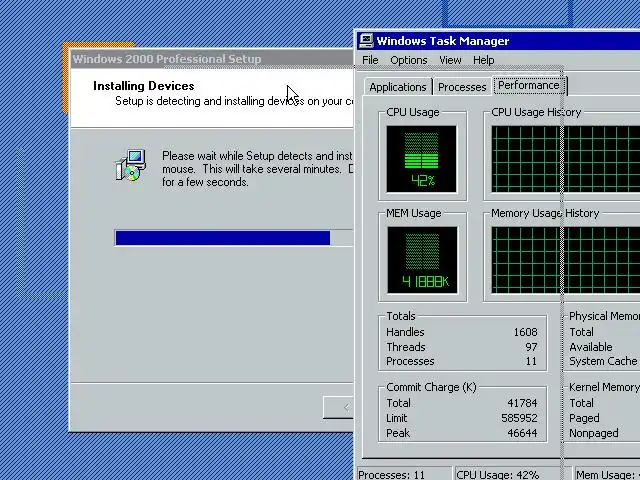This screenshot has height=480, width=640.
Task: Click the Commit Charge Total value 41784
Action: pos(522,403)
